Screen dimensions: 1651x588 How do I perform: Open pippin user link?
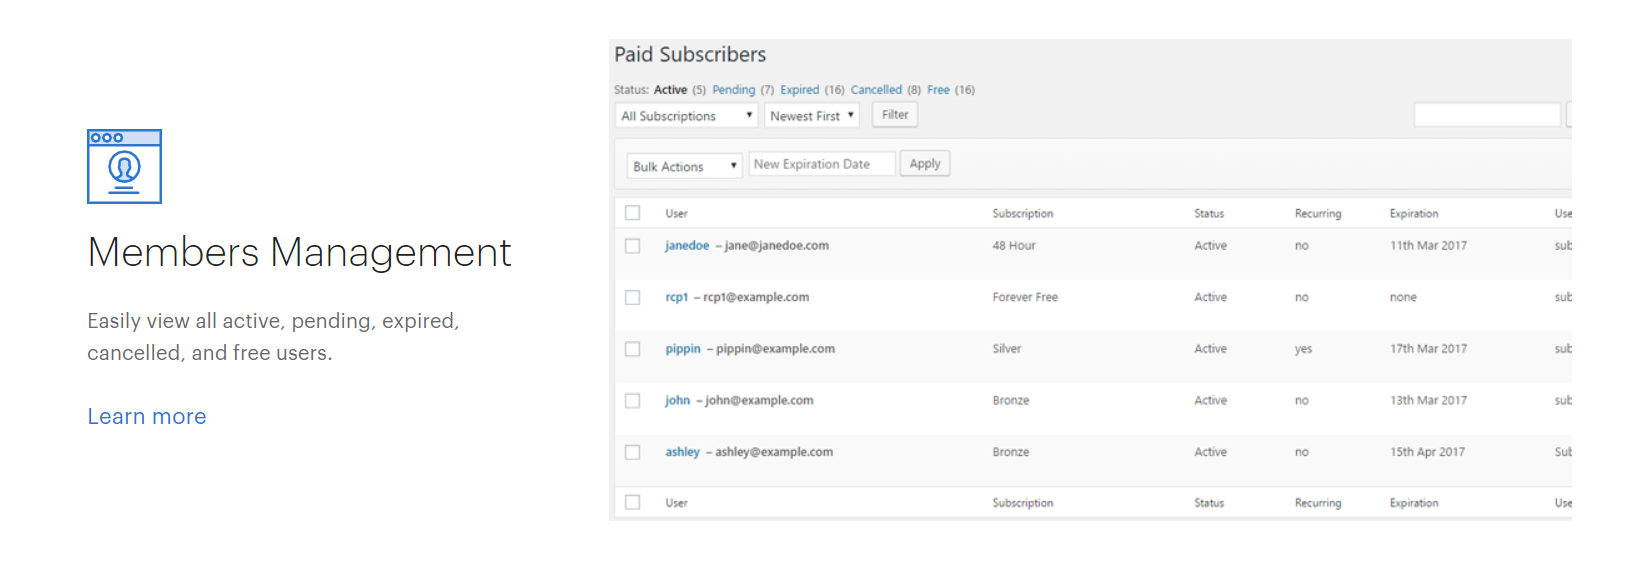point(683,349)
